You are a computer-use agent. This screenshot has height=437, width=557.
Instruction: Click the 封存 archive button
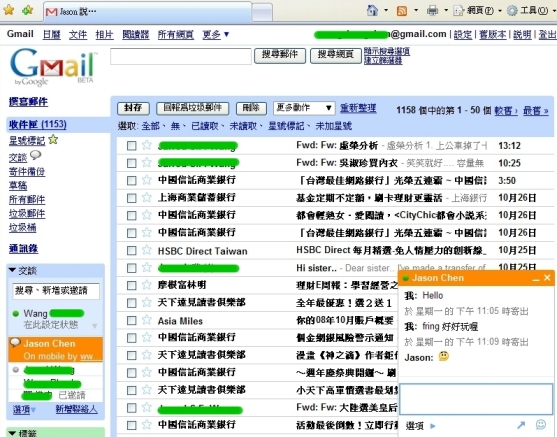(133, 108)
